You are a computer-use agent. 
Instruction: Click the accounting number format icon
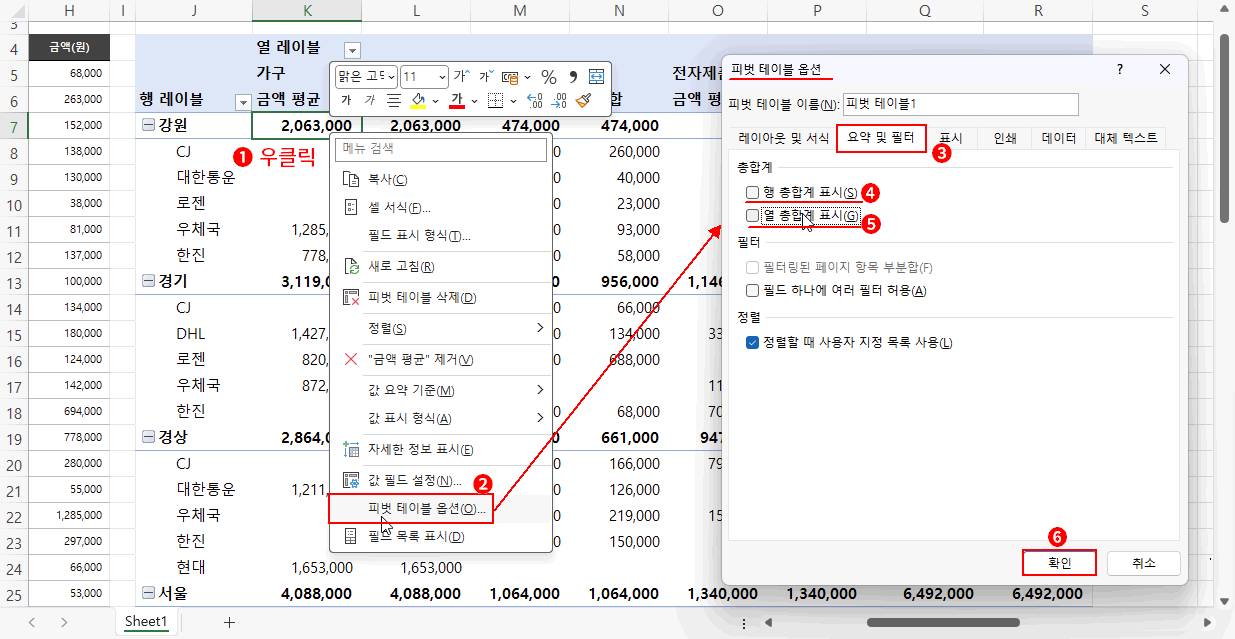click(x=510, y=77)
